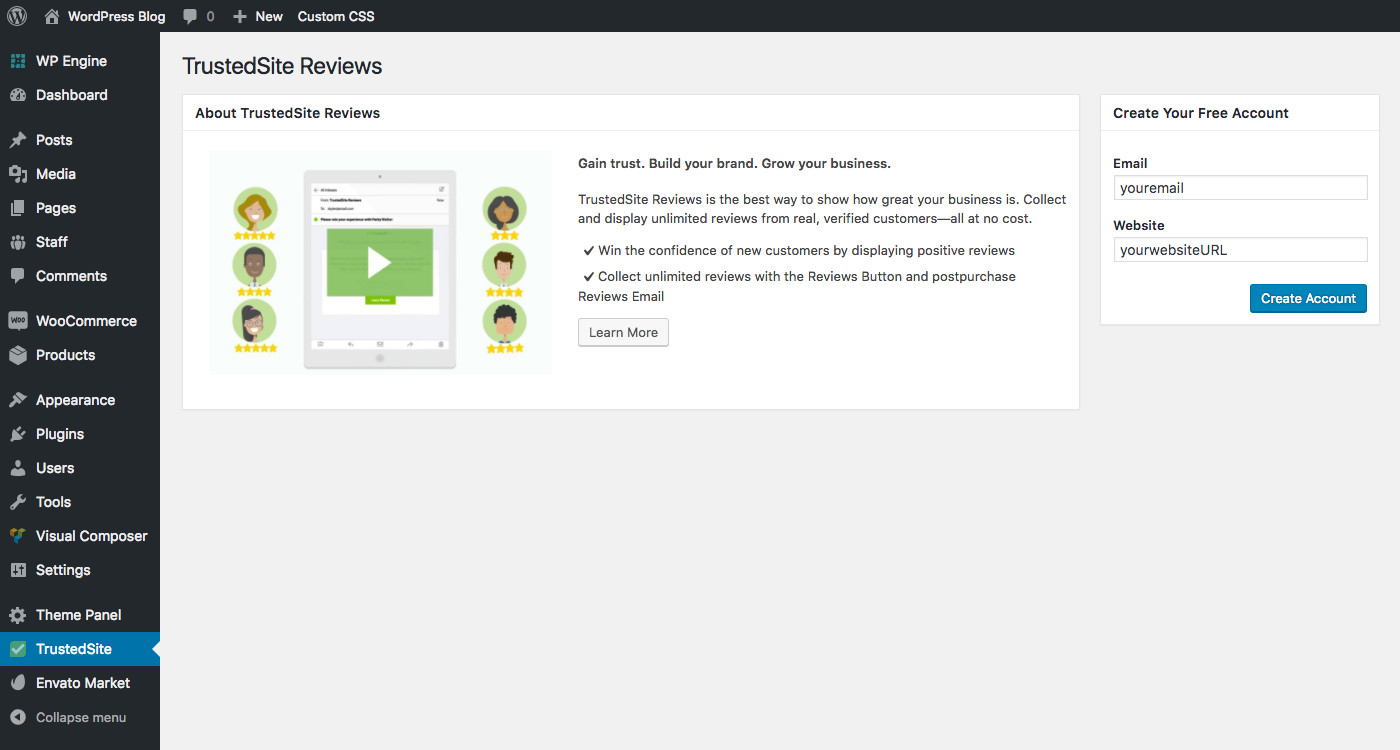Open the Visual Composer menu label
This screenshot has height=750, width=1400.
tap(92, 536)
